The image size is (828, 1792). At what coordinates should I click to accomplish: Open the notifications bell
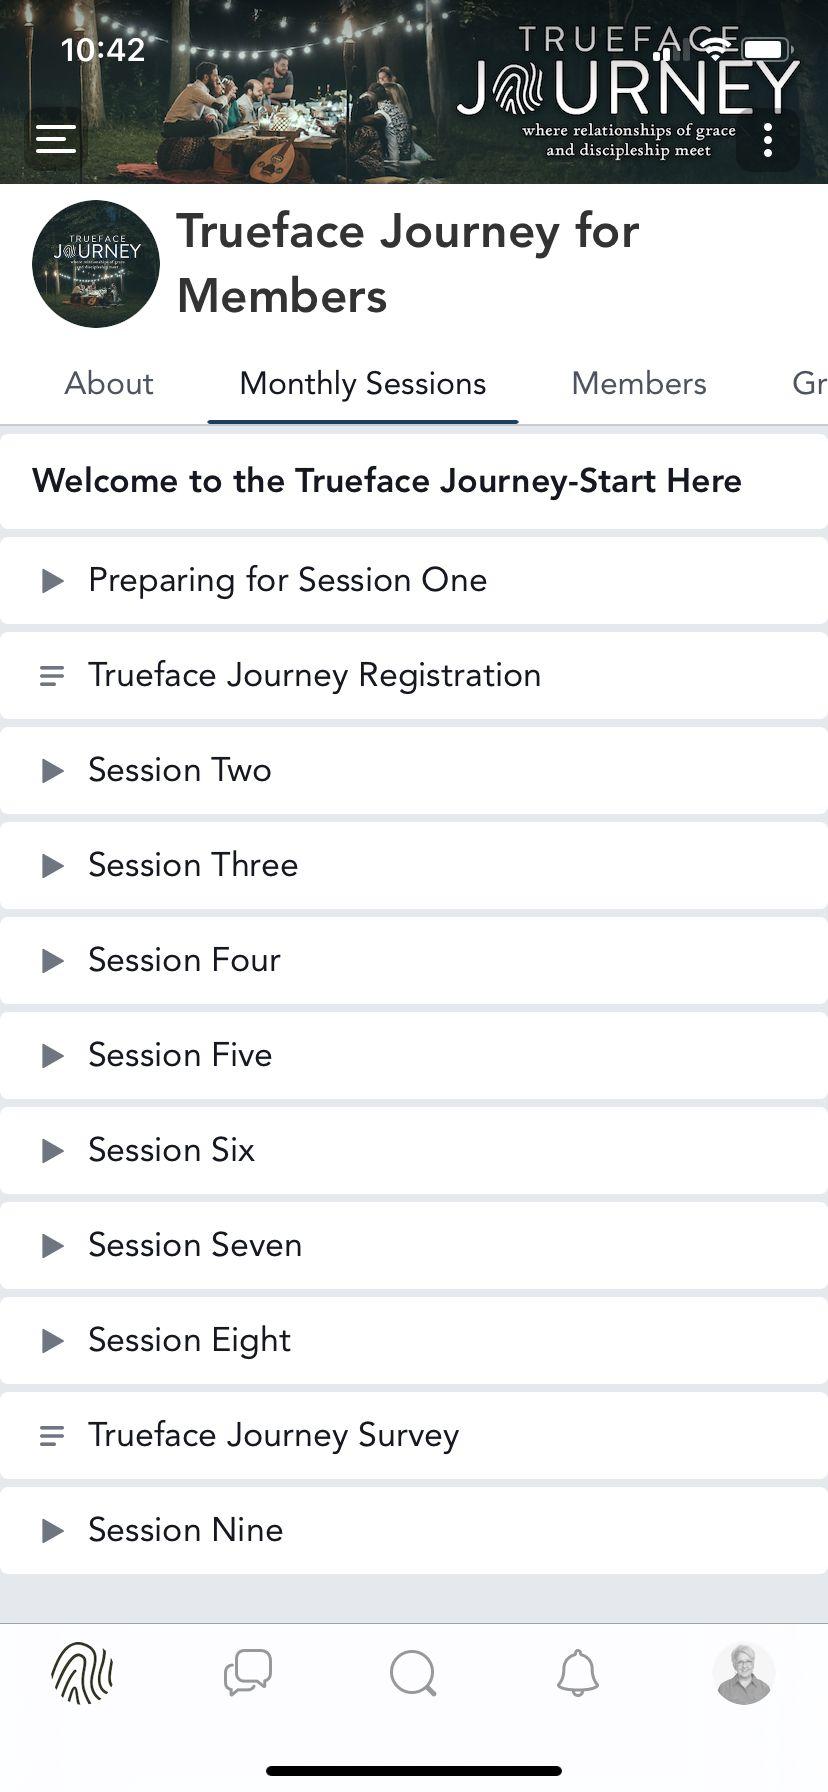point(578,1672)
